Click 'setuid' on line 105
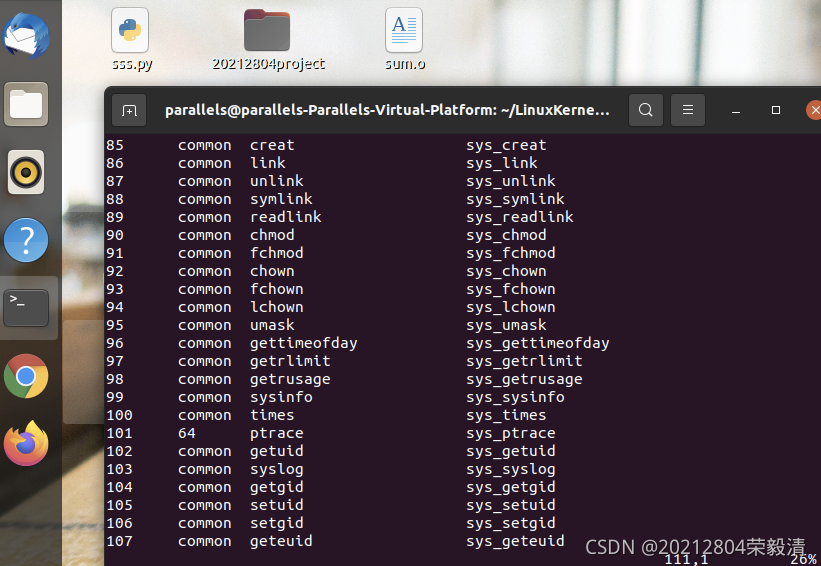821x566 pixels. coord(276,505)
